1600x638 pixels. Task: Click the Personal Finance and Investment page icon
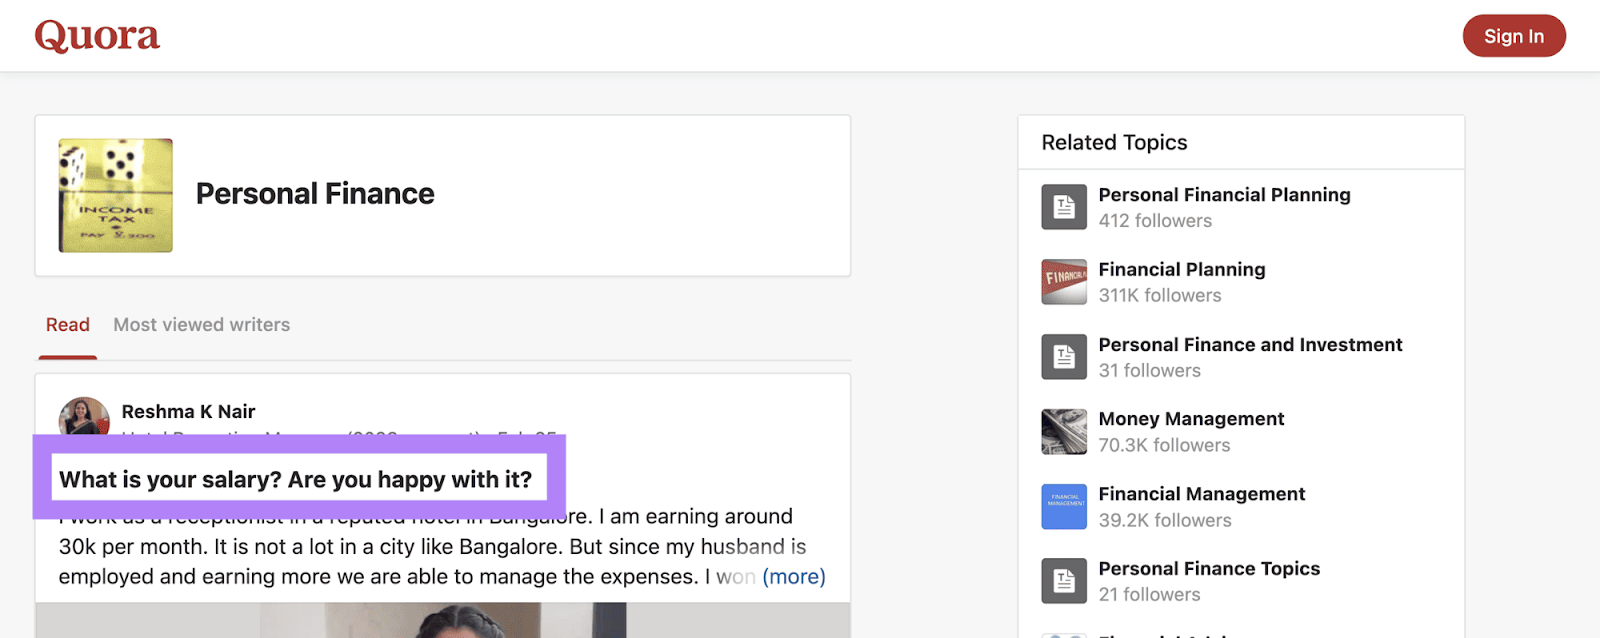(x=1063, y=356)
